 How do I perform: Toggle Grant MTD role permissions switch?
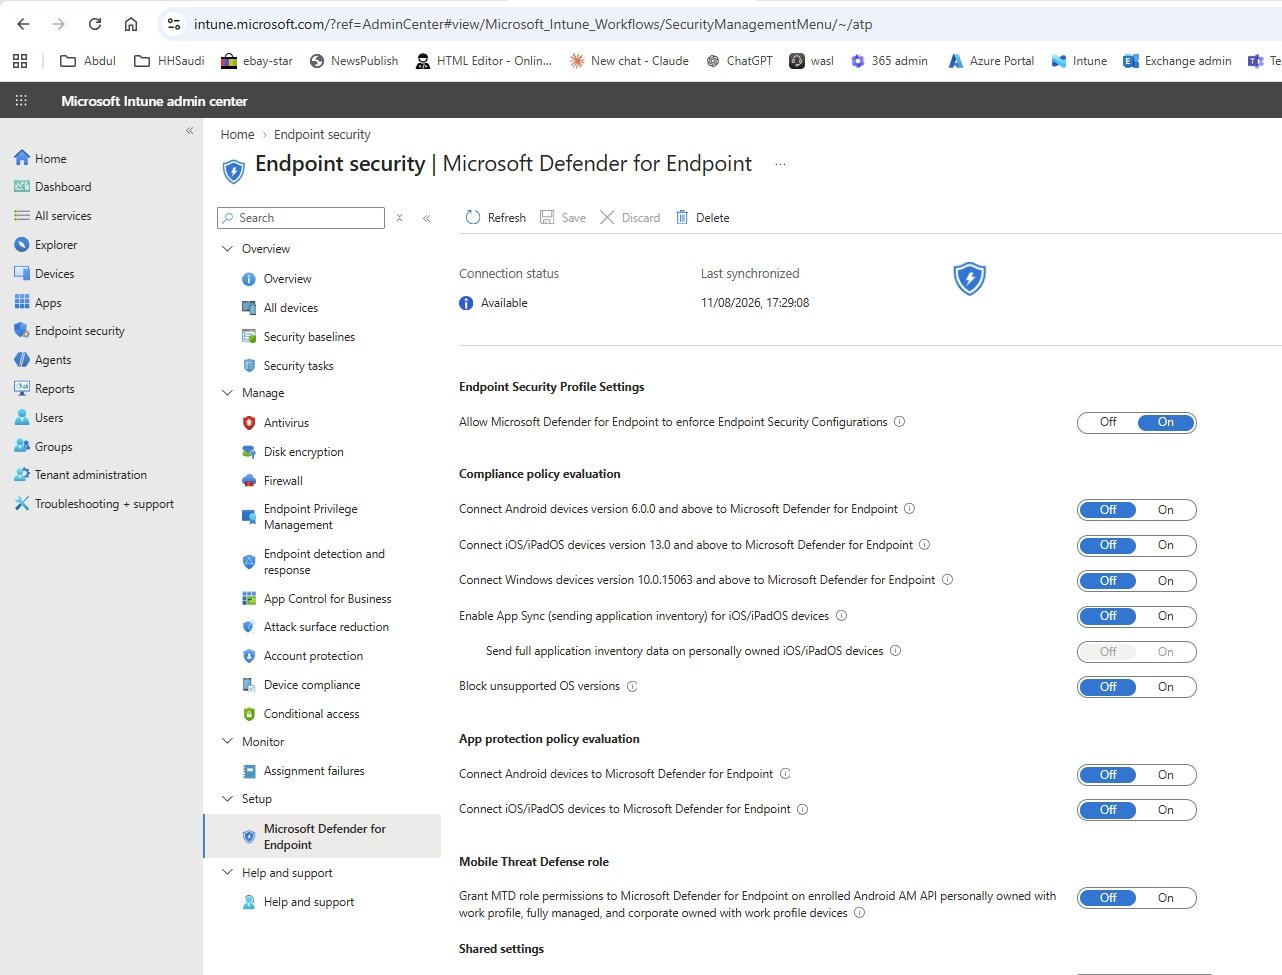click(1136, 898)
